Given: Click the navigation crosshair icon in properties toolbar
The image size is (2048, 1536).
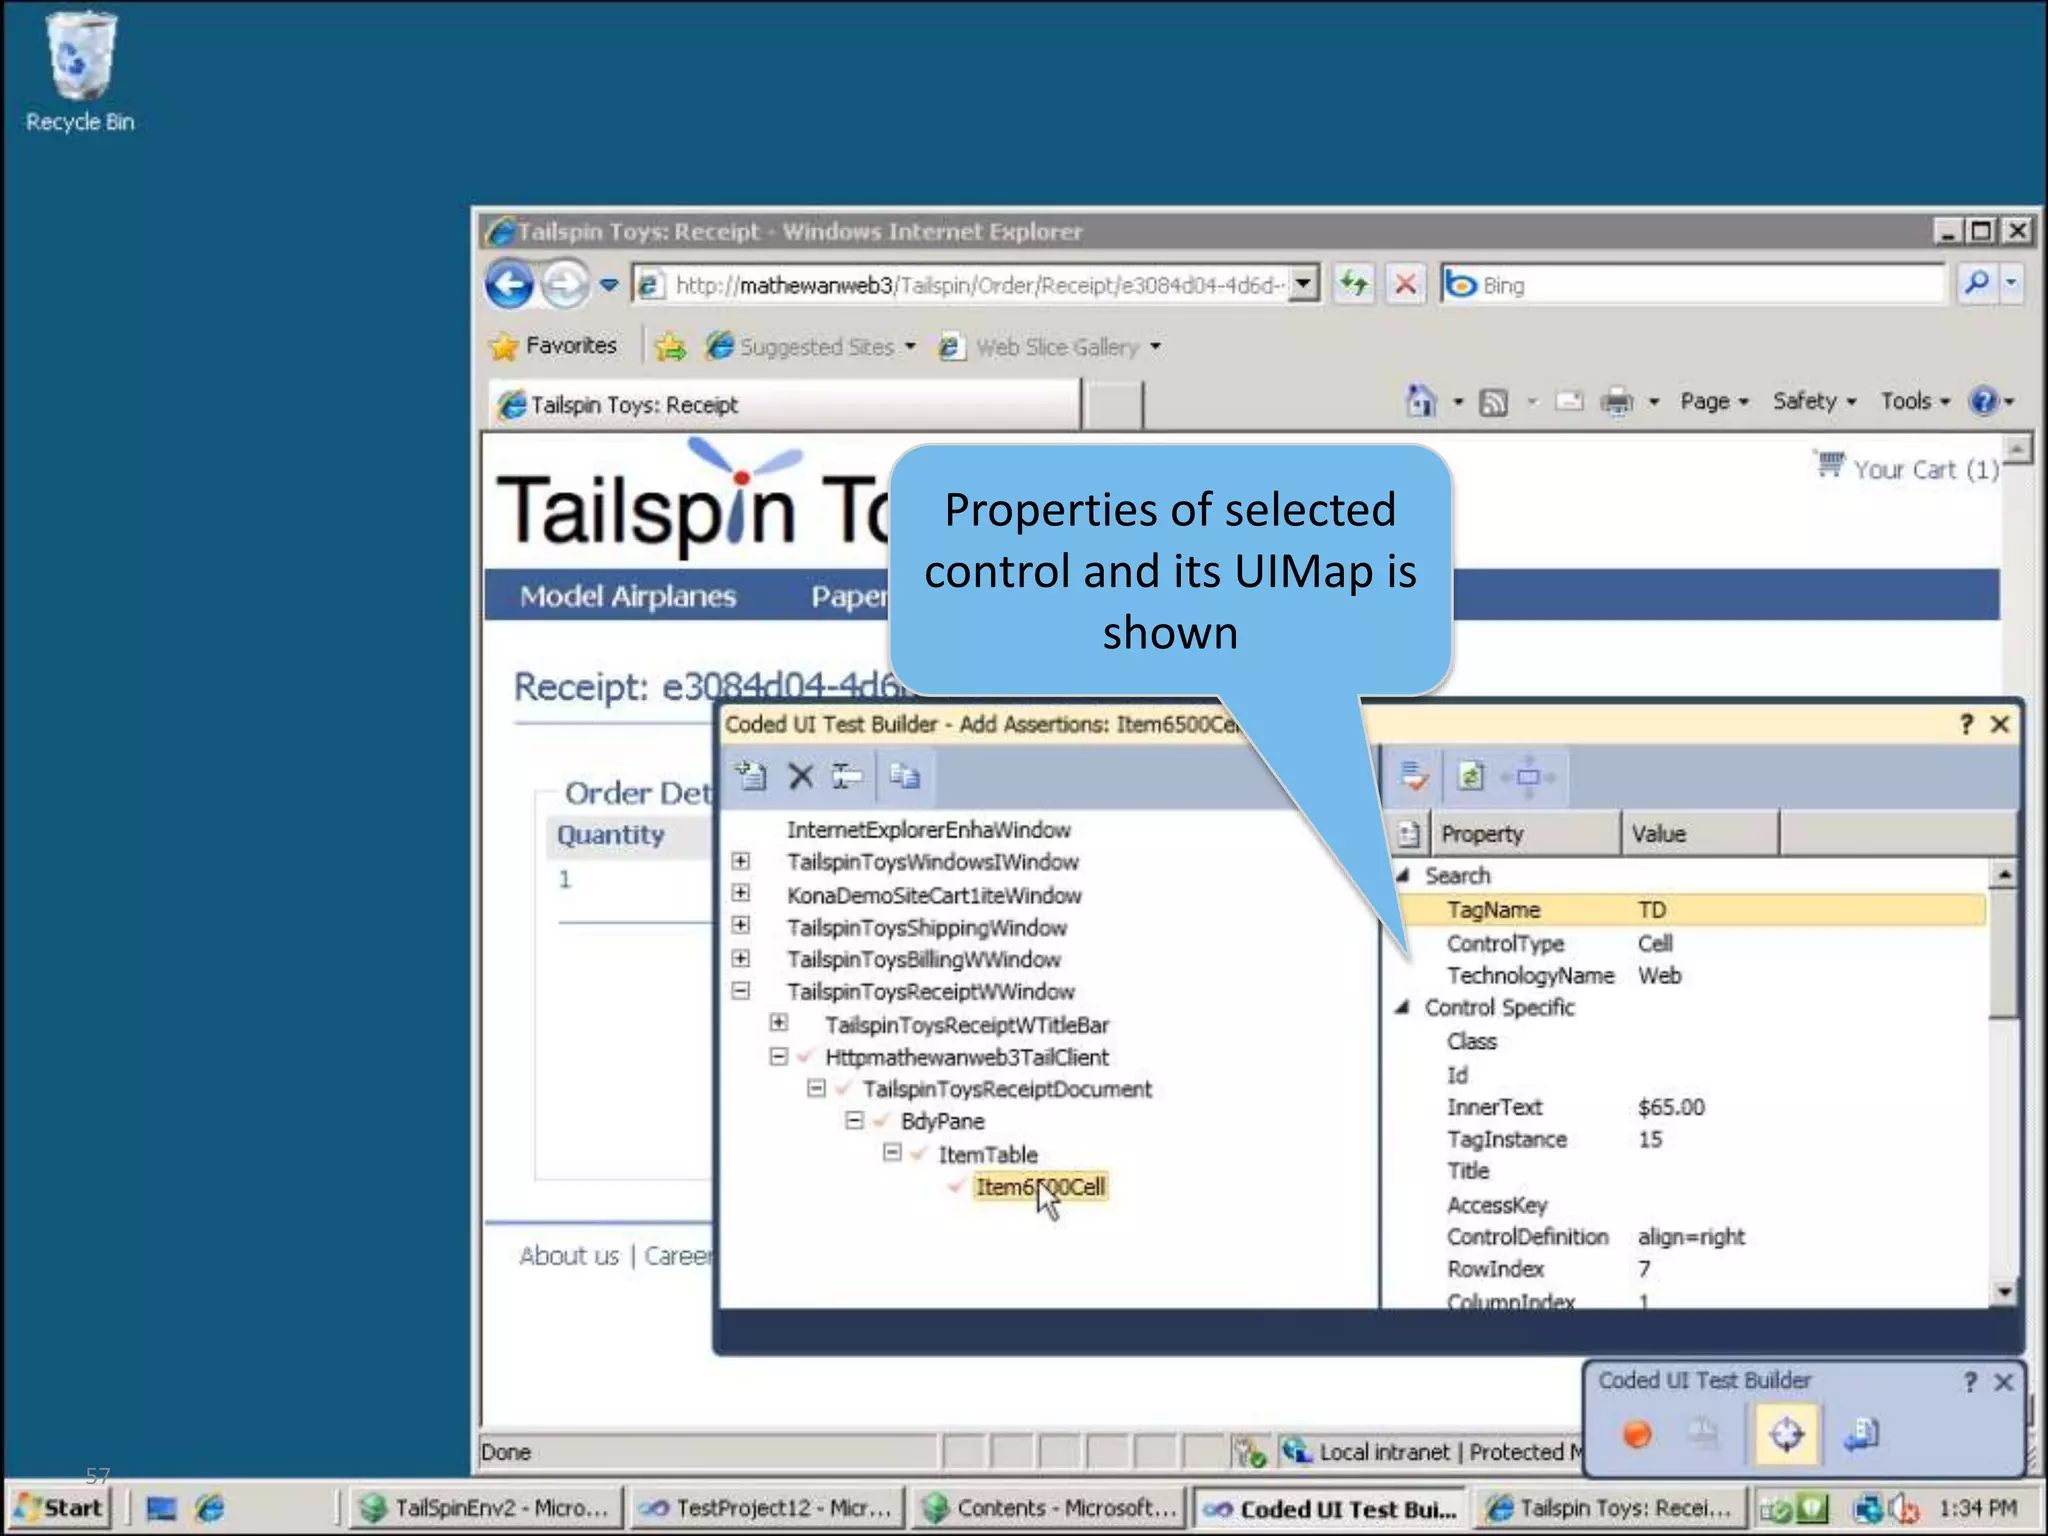Looking at the screenshot, I should click(x=1528, y=776).
